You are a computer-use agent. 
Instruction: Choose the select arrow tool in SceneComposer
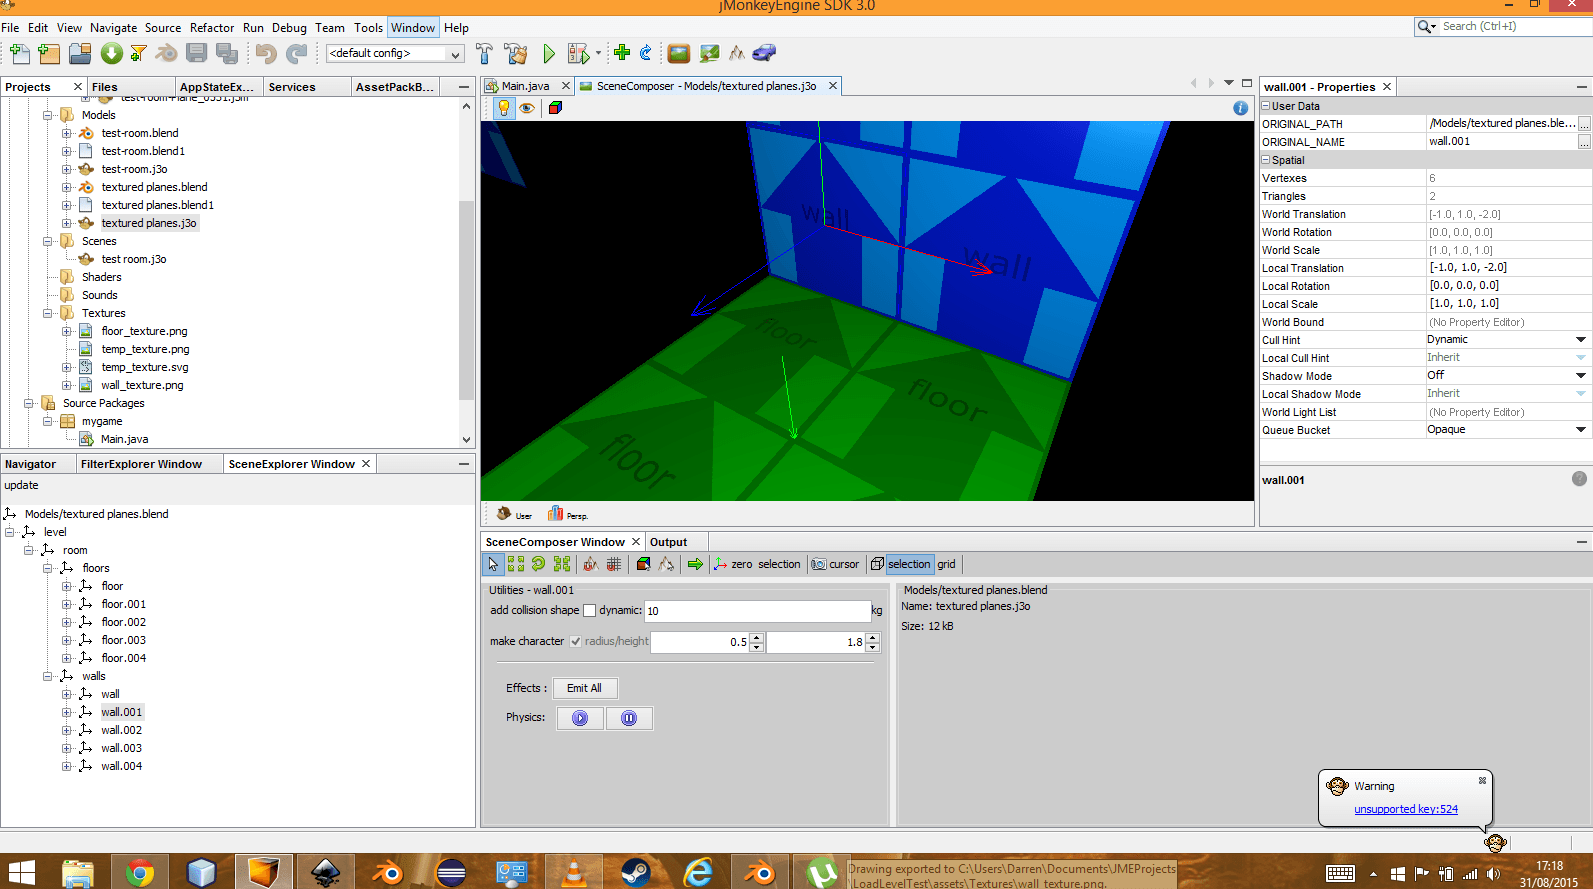click(493, 564)
